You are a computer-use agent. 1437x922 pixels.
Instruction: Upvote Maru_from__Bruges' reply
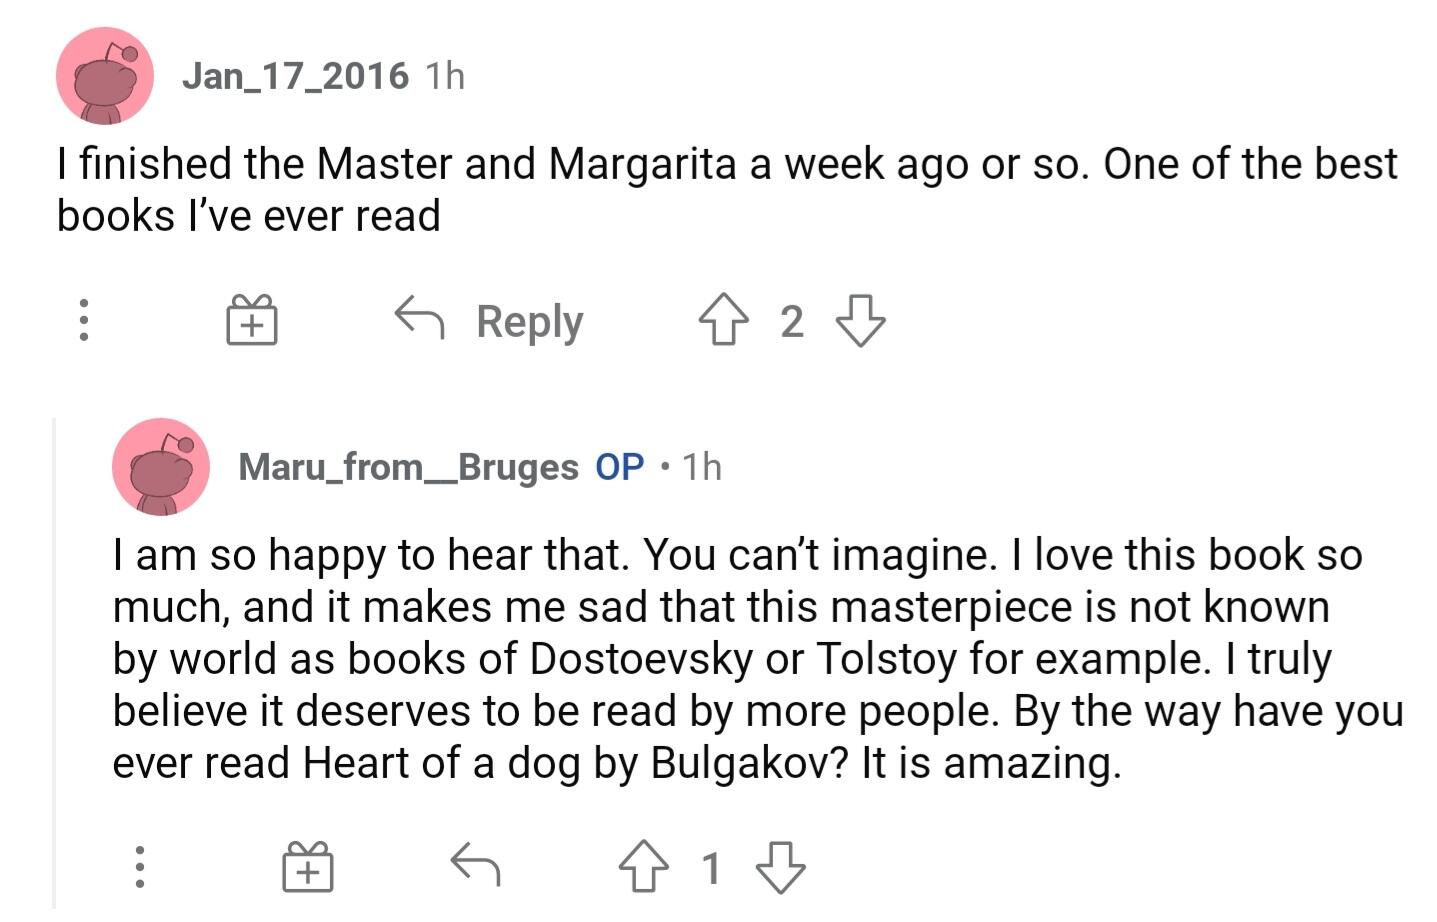point(643,866)
